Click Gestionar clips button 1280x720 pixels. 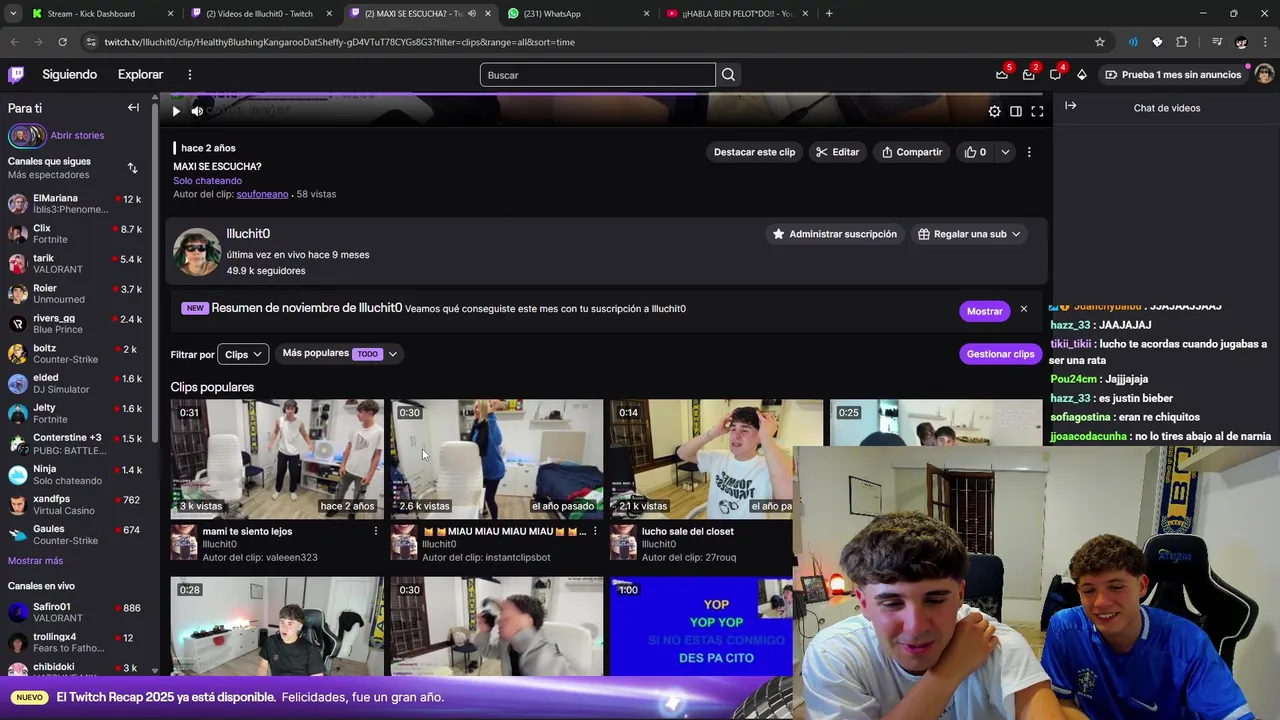(x=1000, y=354)
